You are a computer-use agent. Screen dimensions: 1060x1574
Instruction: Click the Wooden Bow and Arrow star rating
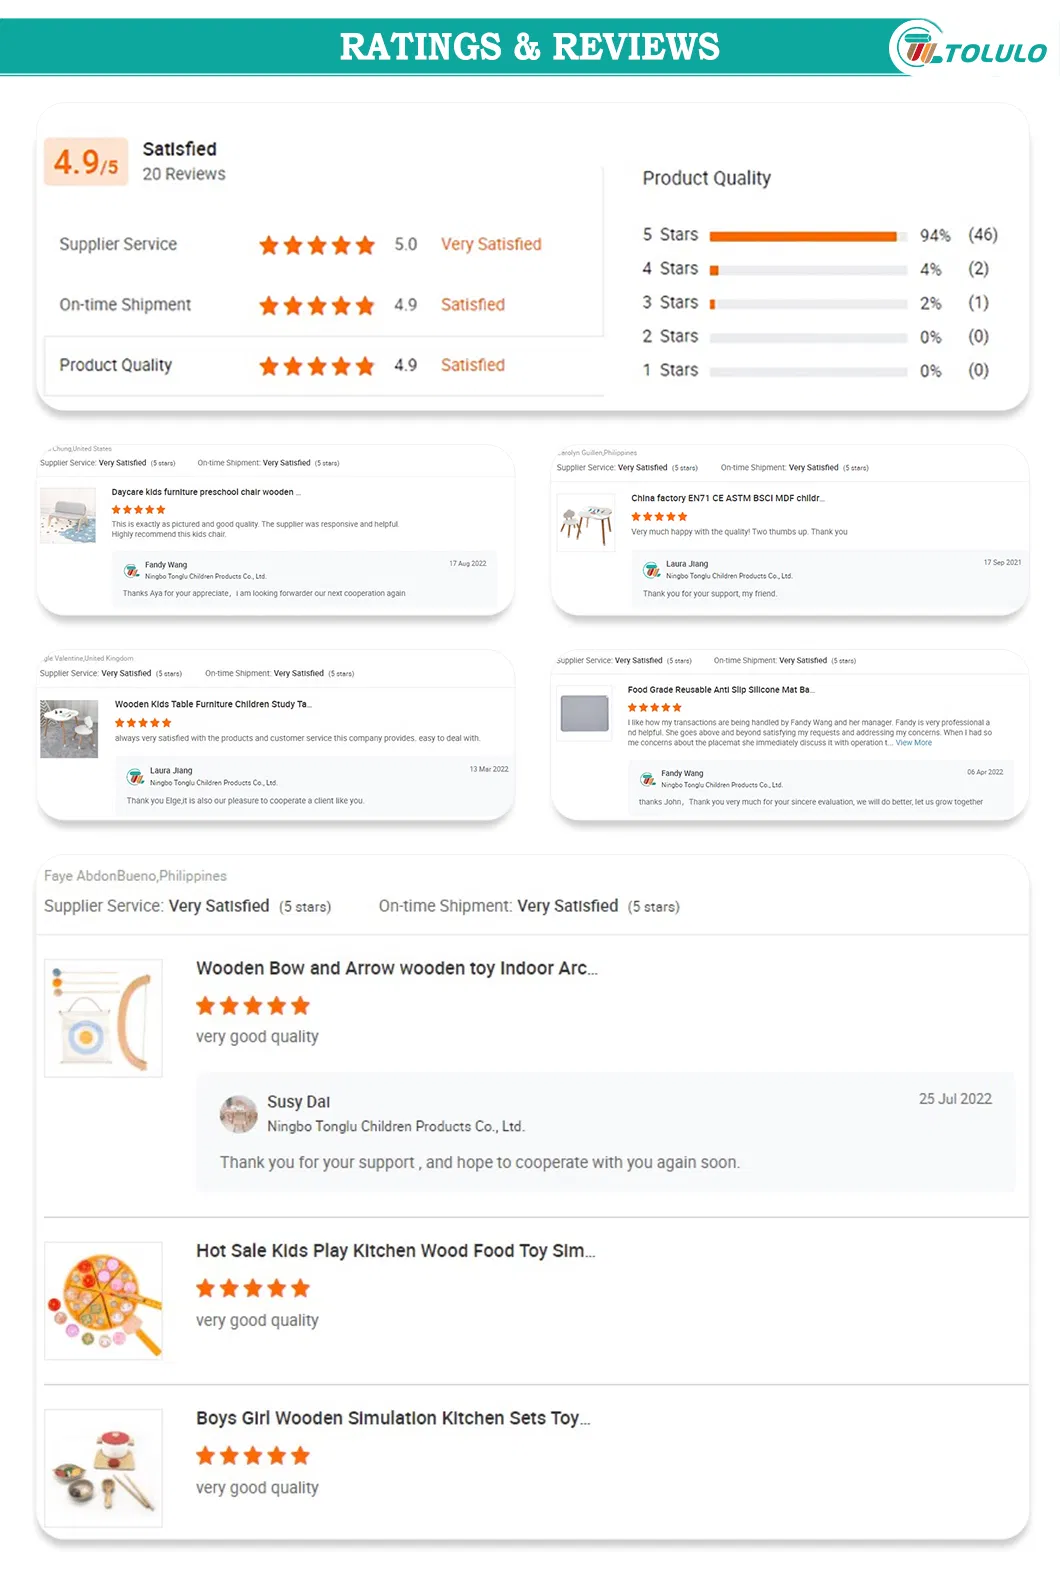coord(253,1006)
